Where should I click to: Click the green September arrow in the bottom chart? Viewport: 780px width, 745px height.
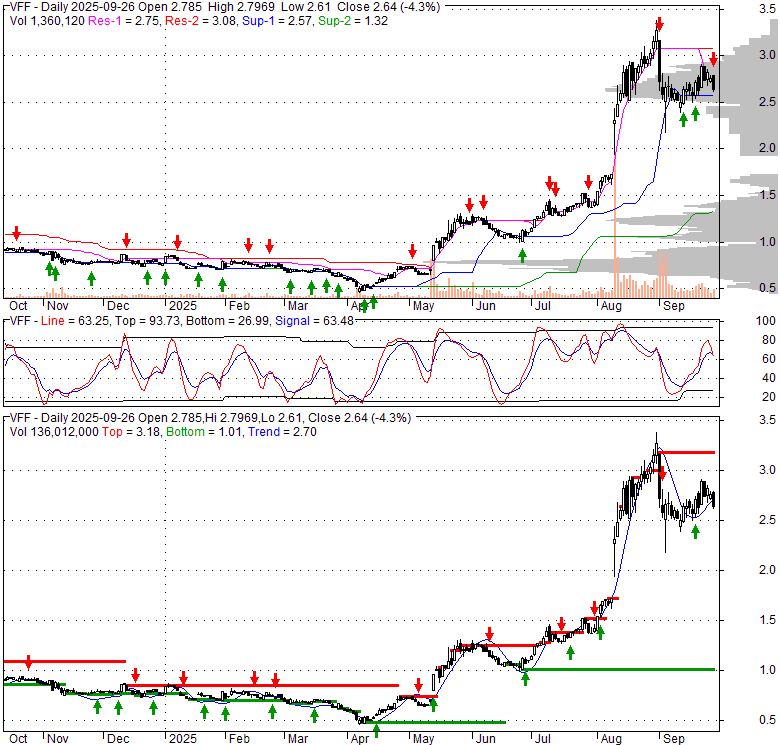pyautogui.click(x=695, y=532)
